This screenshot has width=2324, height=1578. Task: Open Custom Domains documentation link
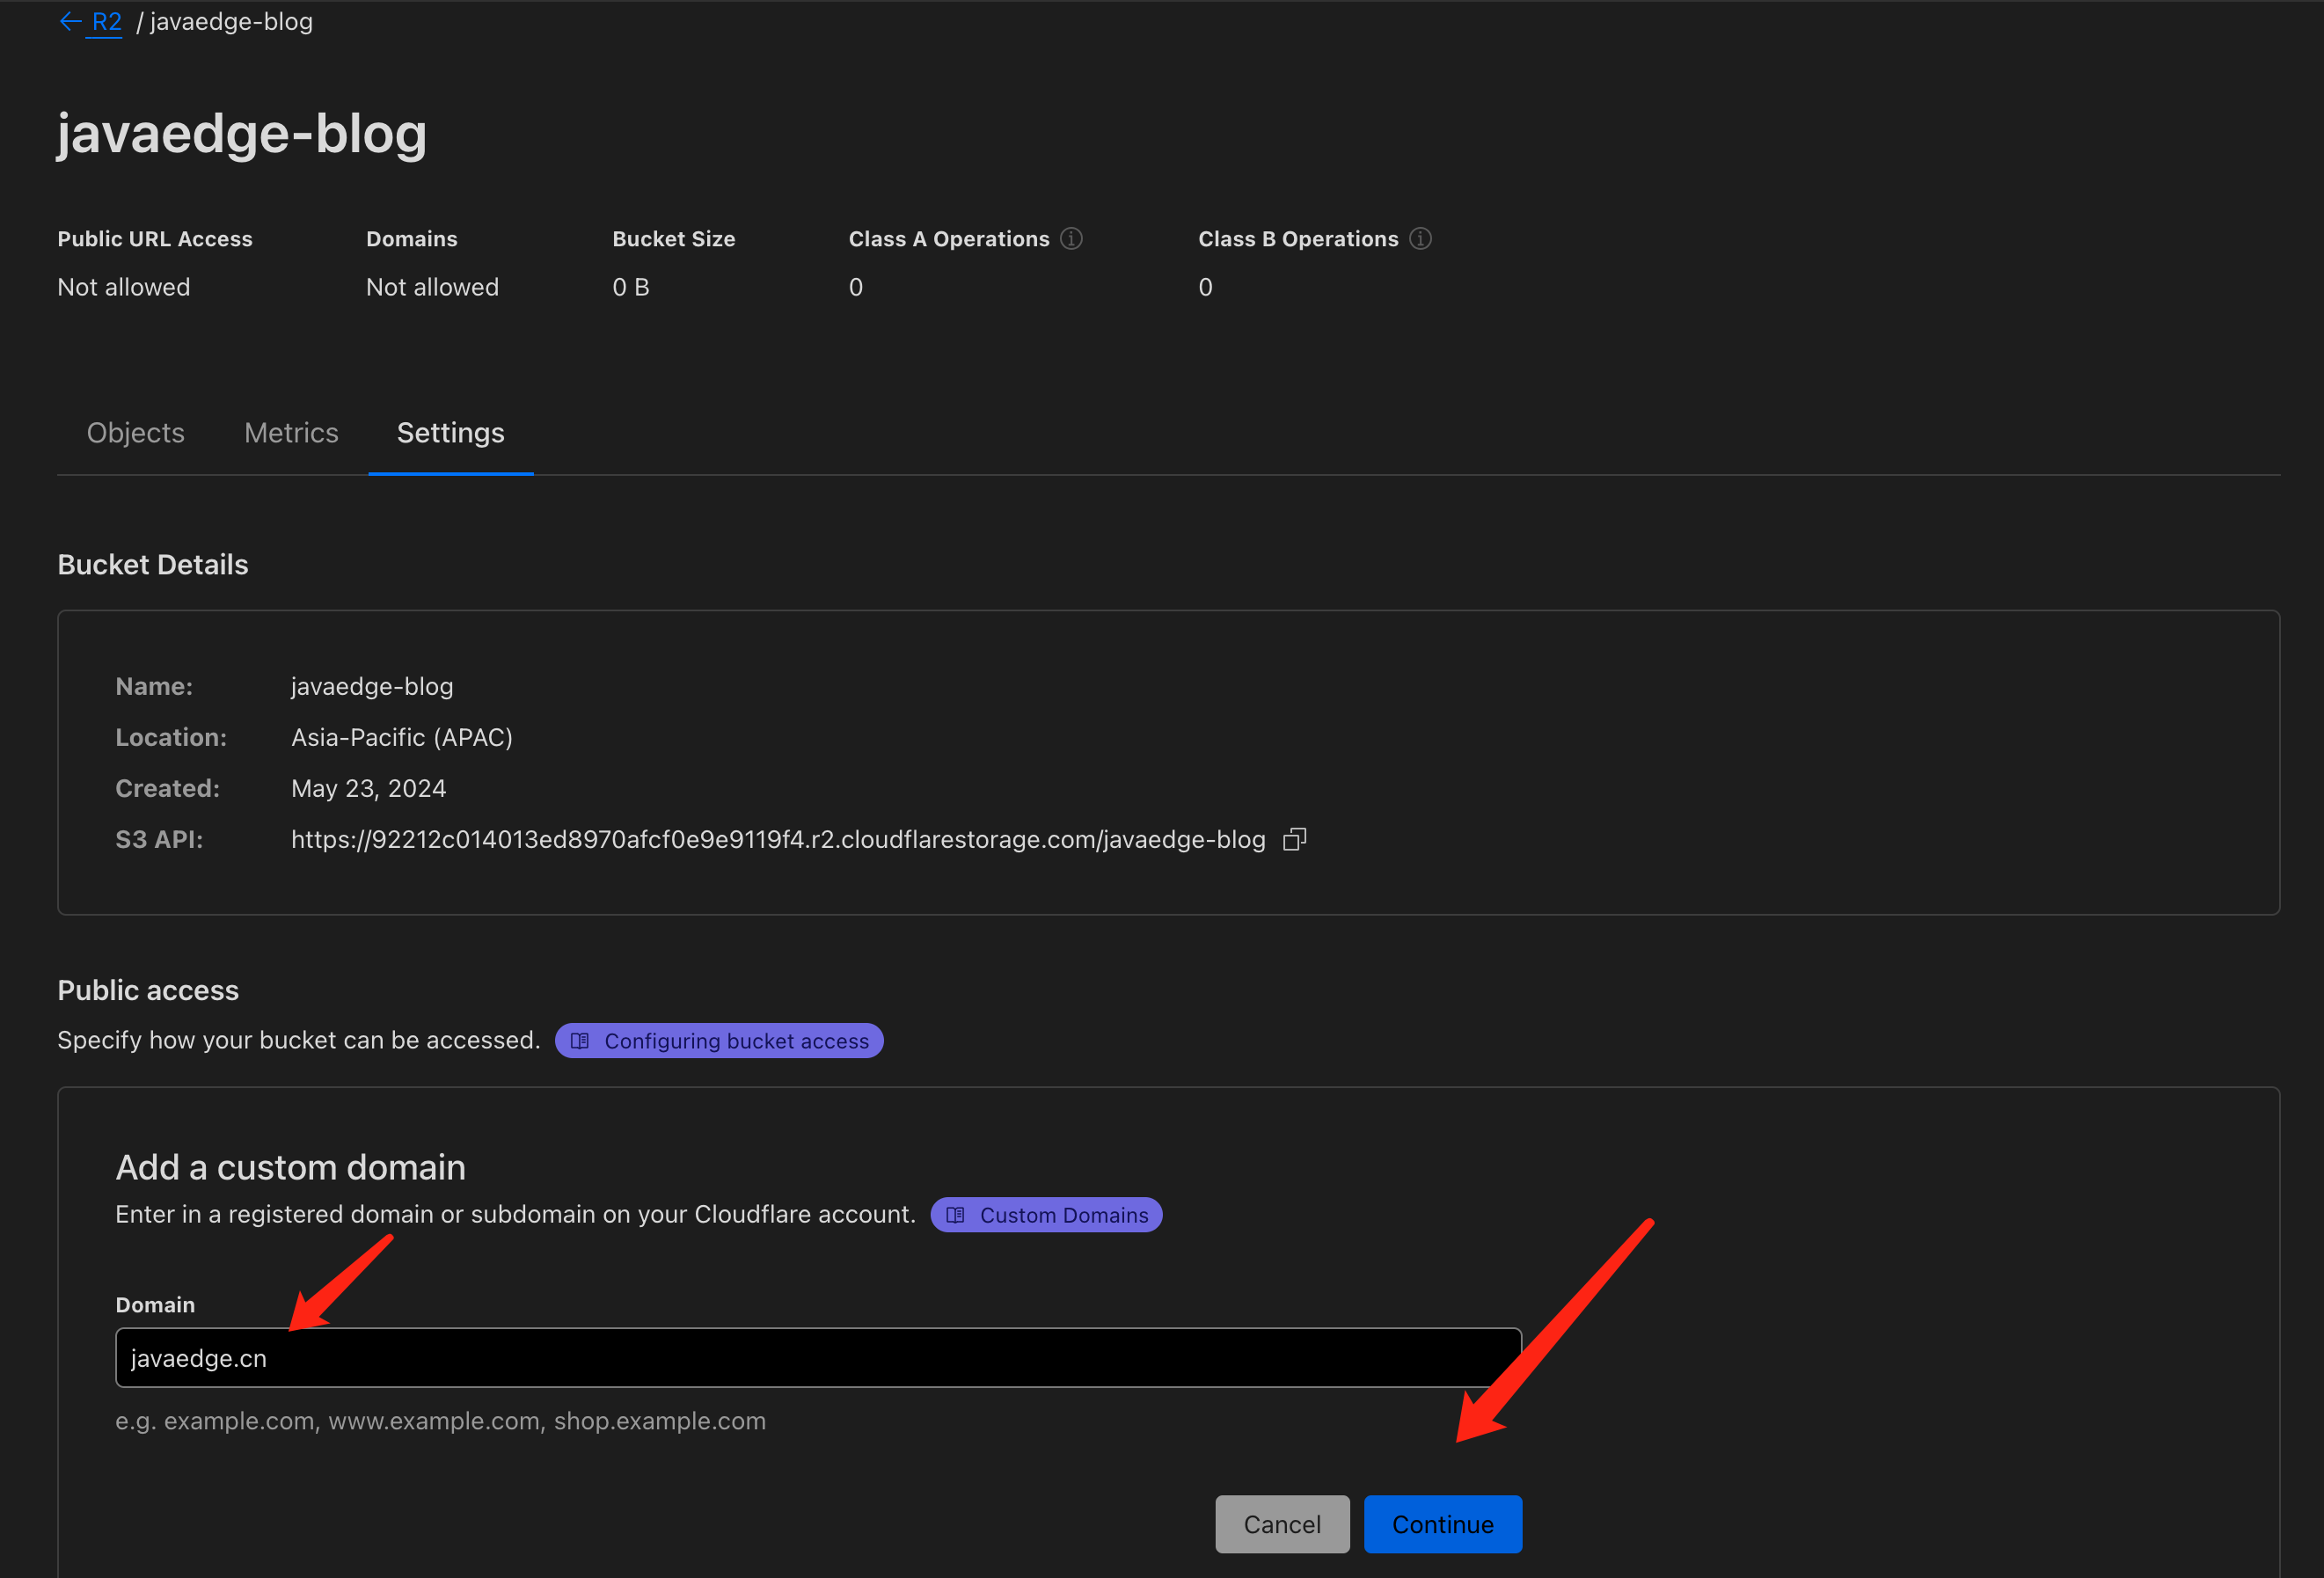1046,1215
